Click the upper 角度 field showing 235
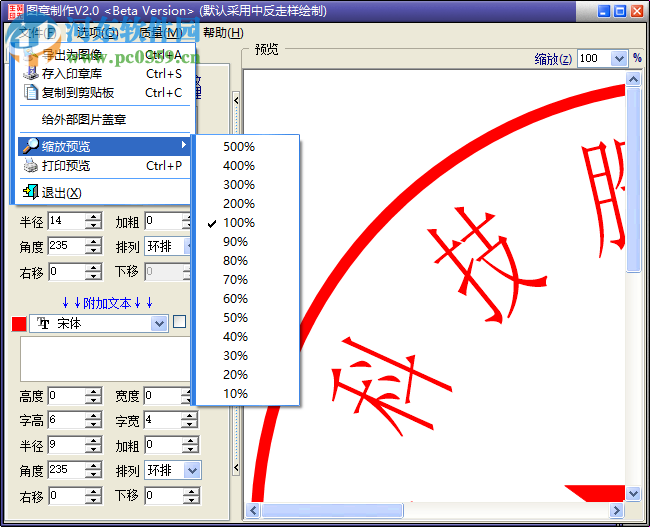This screenshot has height=527, width=650. tap(67, 246)
